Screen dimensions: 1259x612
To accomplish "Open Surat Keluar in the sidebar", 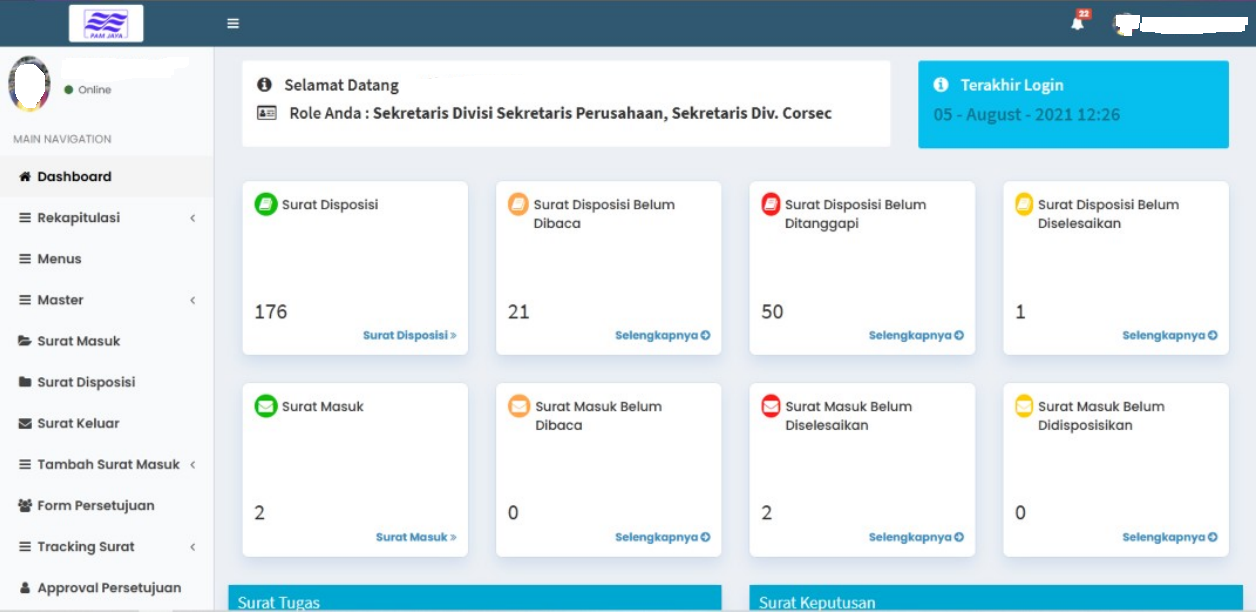I will click(78, 423).
